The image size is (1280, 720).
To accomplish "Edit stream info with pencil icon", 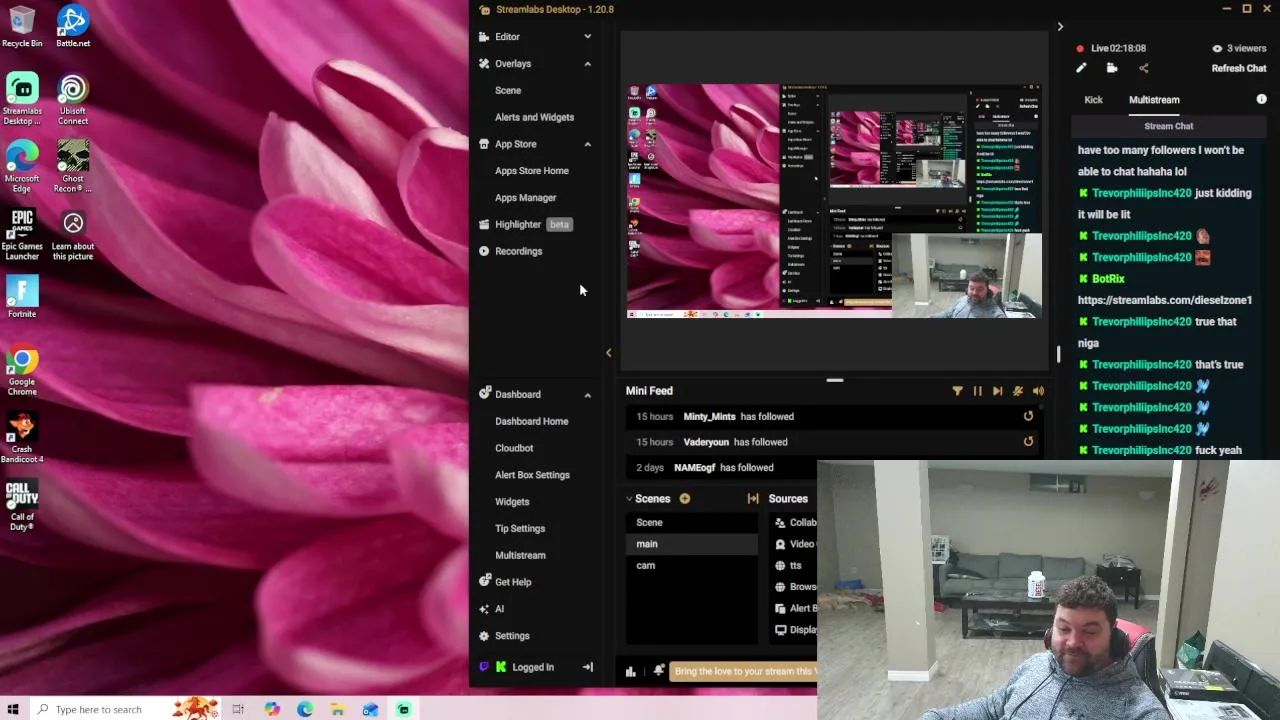I will pyautogui.click(x=1081, y=68).
